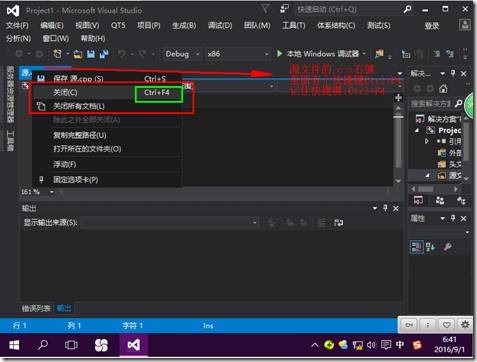Click the green Start debugging play icon
This screenshot has width=477, height=362.
pos(279,53)
